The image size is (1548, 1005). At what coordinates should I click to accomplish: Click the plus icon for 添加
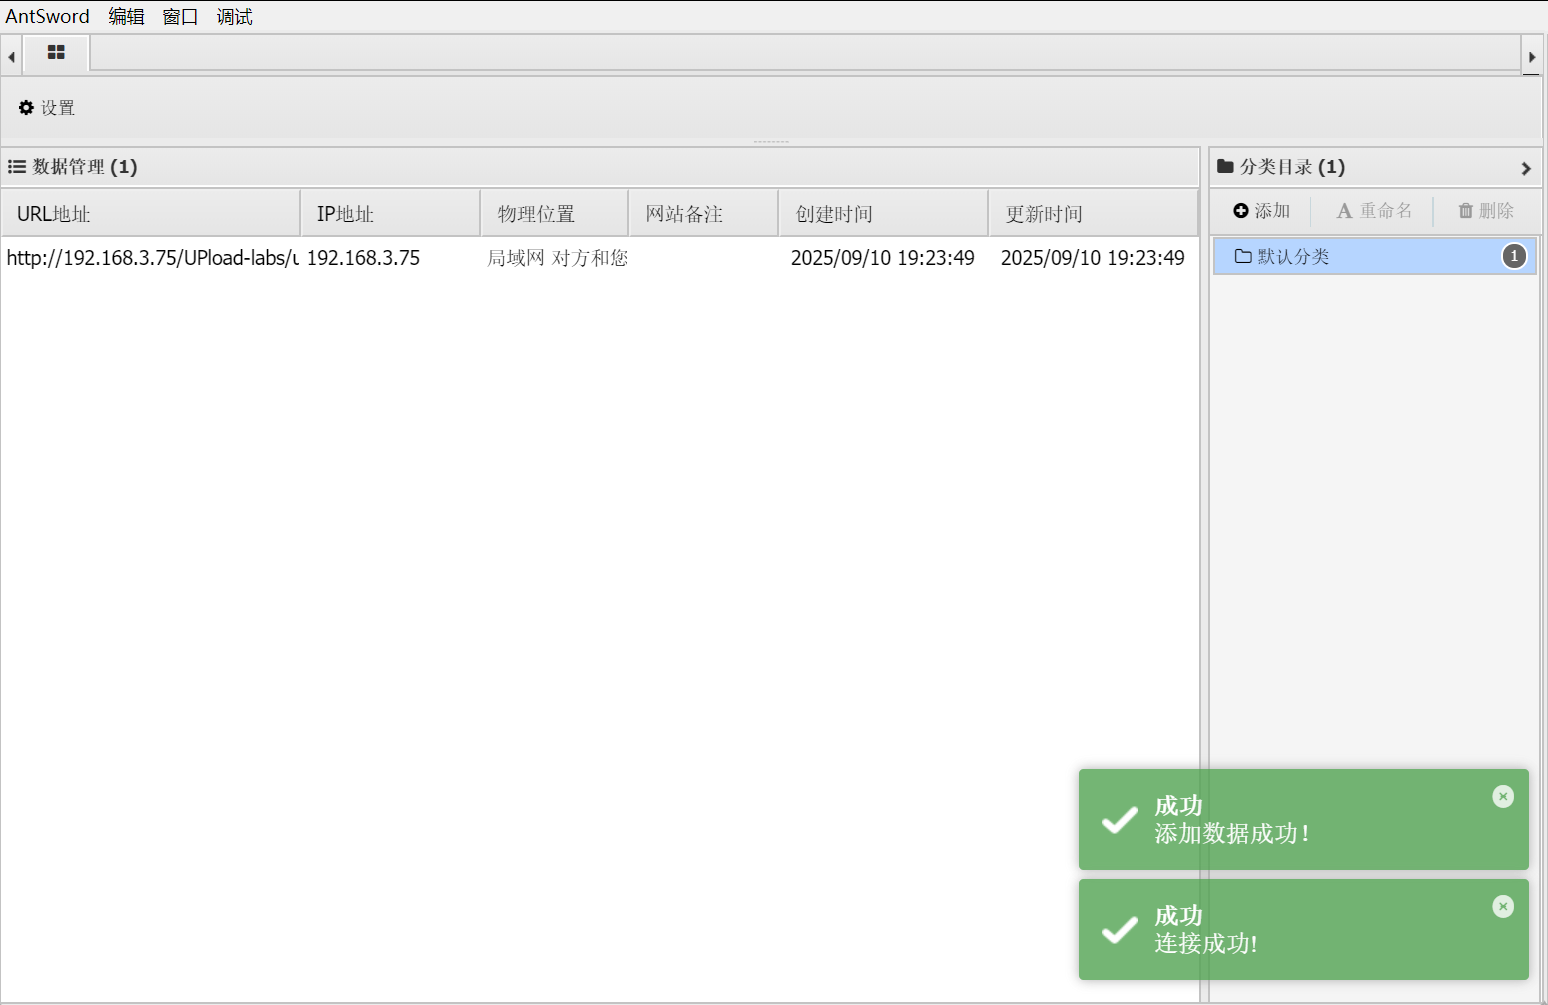1241,210
